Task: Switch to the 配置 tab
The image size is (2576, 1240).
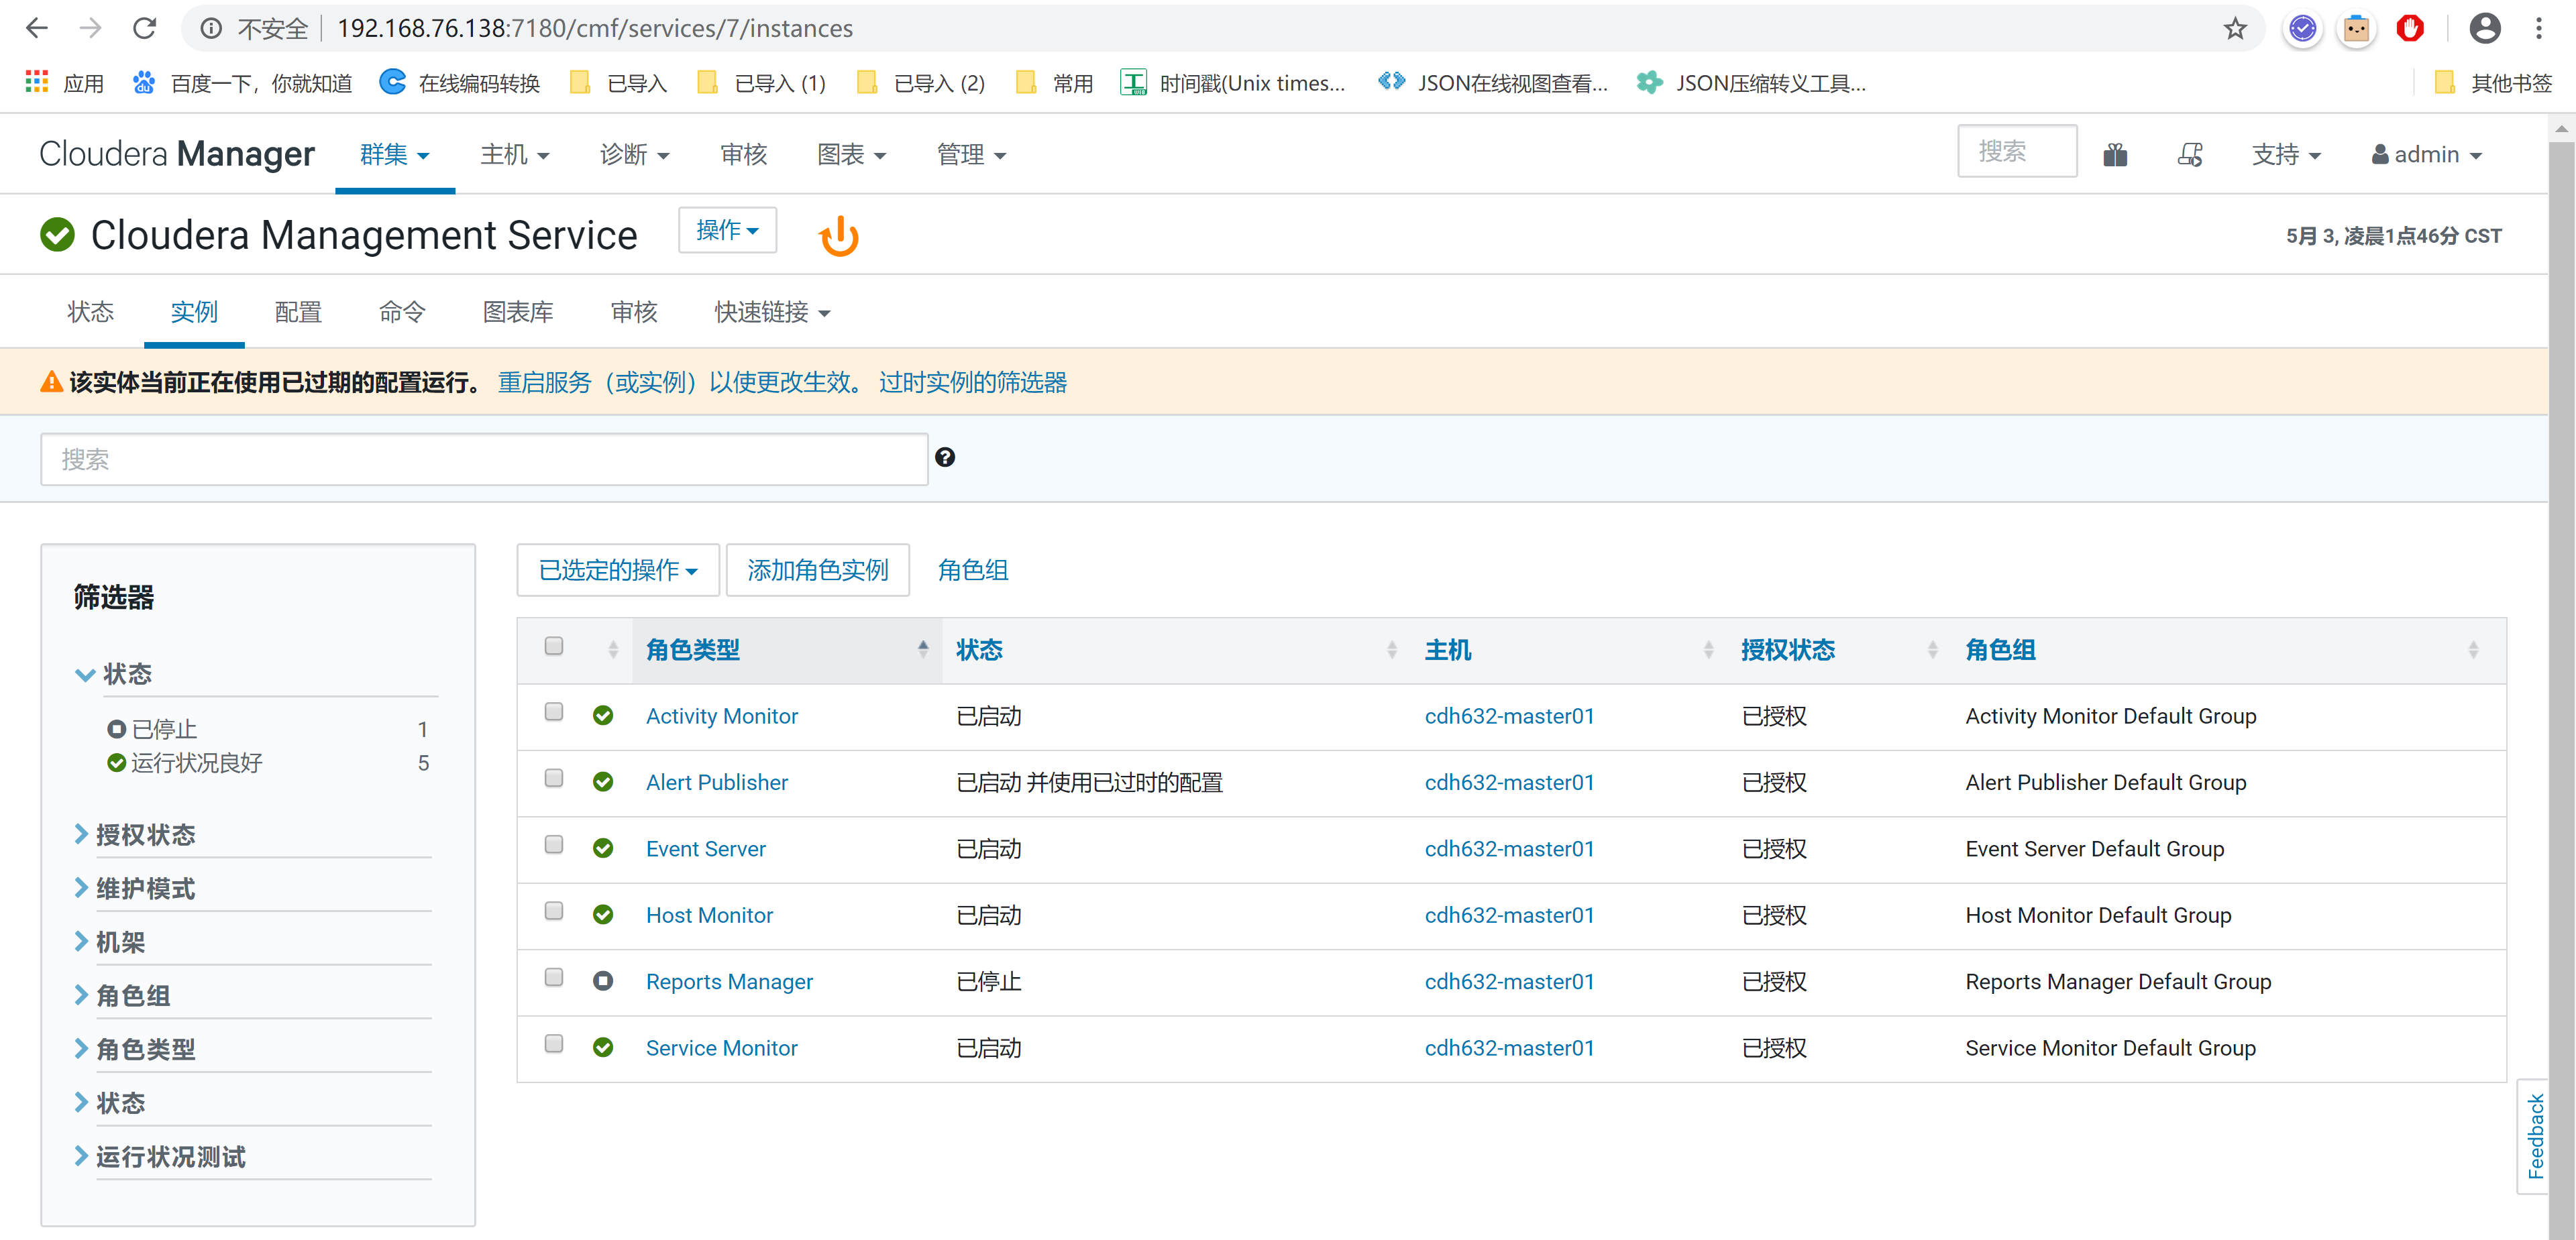Action: pyautogui.click(x=297, y=313)
